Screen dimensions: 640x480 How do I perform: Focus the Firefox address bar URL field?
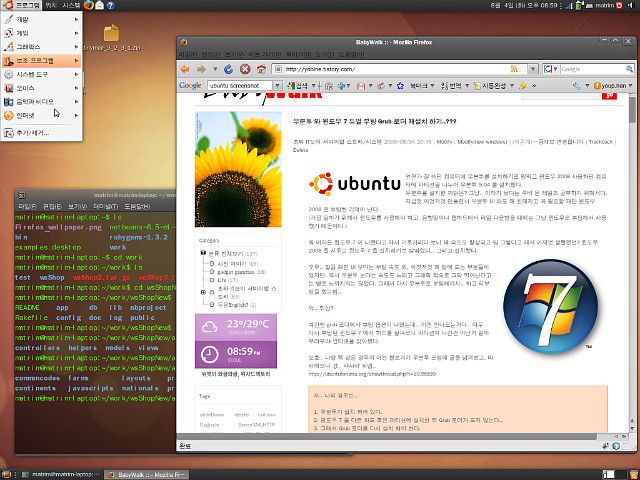point(394,69)
